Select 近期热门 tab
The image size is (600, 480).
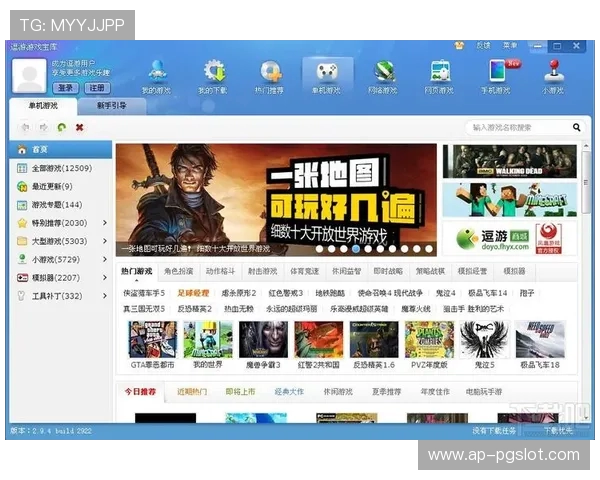192,392
